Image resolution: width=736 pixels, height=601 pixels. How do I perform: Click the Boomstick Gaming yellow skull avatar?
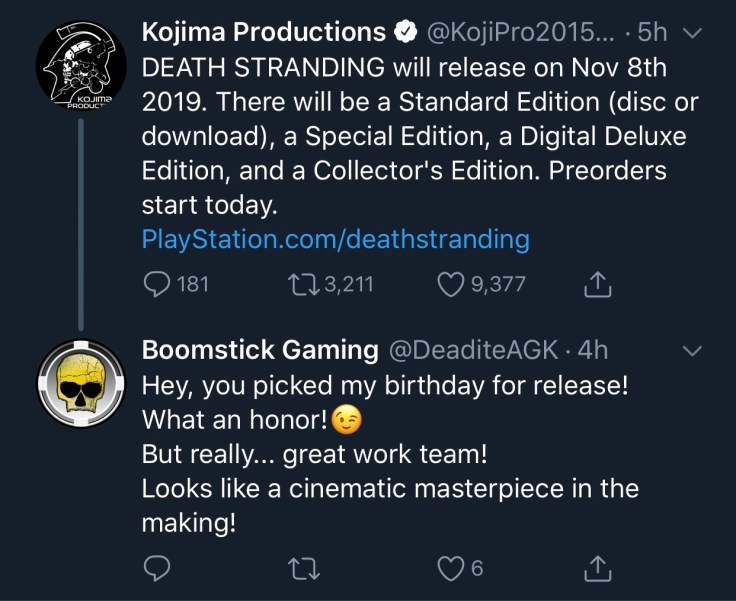80,384
